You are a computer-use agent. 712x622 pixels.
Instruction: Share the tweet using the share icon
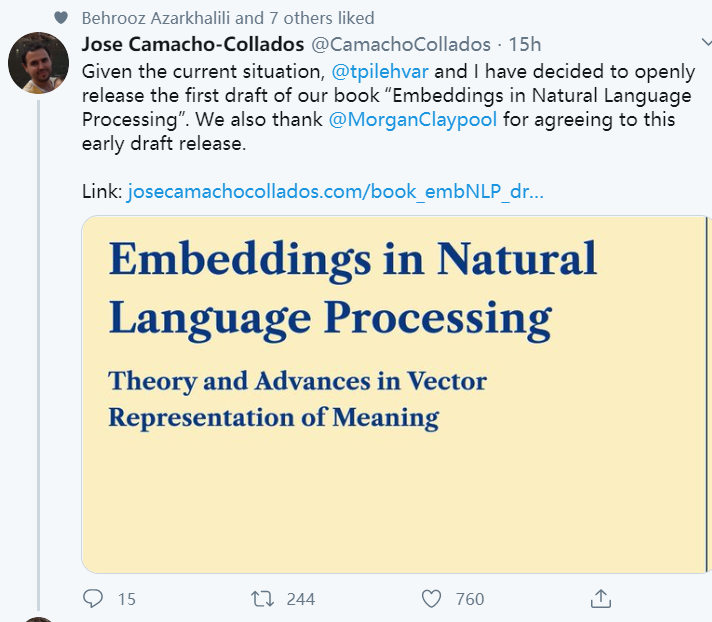[x=601, y=598]
